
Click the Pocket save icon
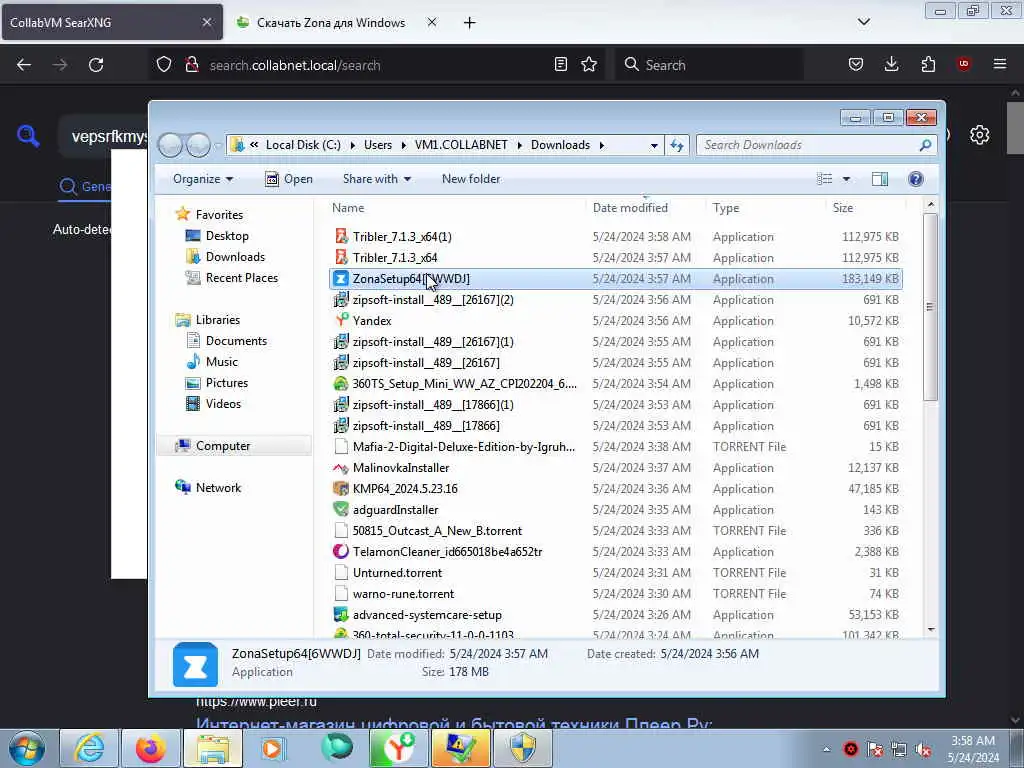856,65
